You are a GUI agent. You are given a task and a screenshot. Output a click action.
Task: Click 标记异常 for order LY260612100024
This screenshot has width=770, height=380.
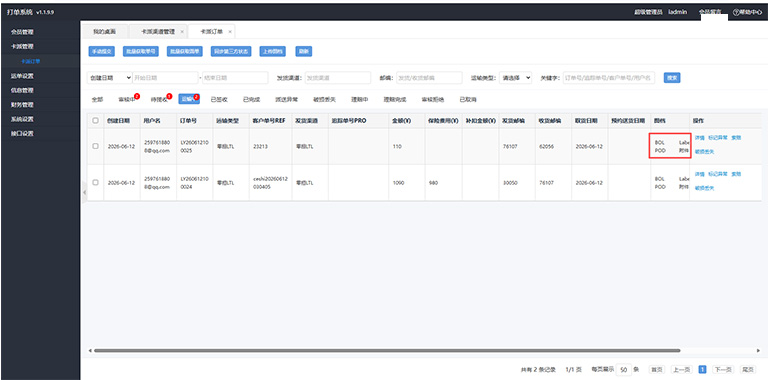pyautogui.click(x=718, y=174)
